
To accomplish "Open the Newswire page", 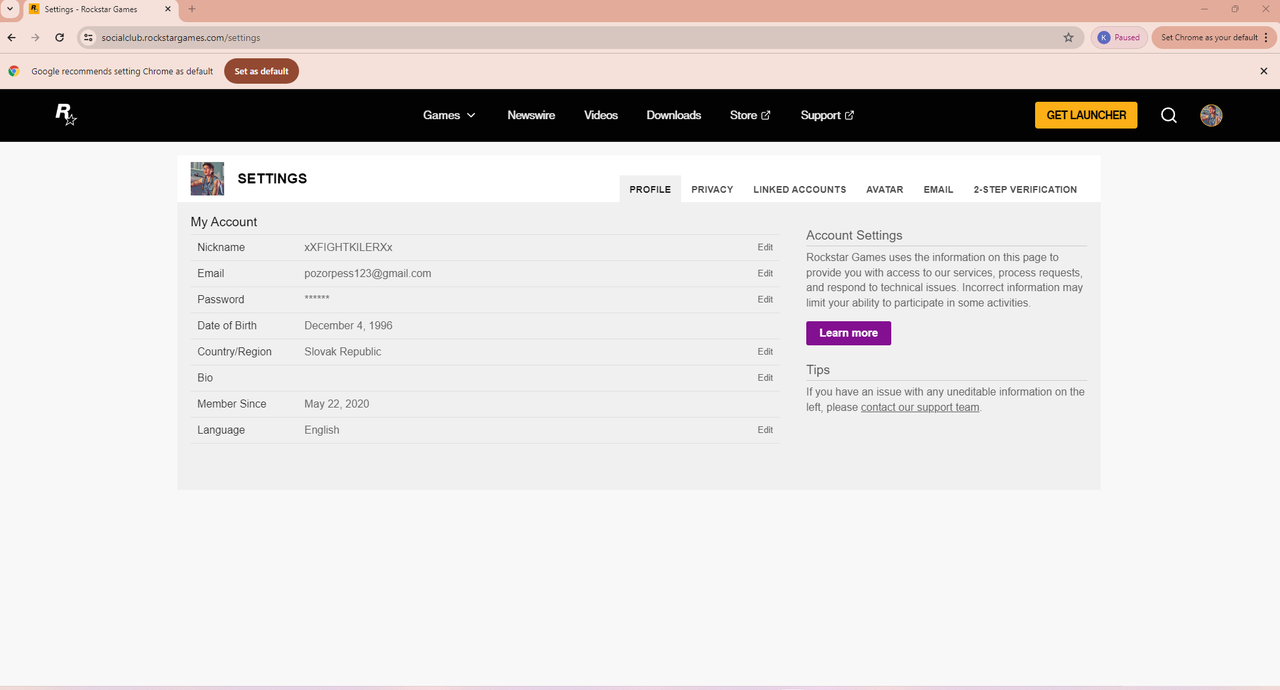I will 531,115.
